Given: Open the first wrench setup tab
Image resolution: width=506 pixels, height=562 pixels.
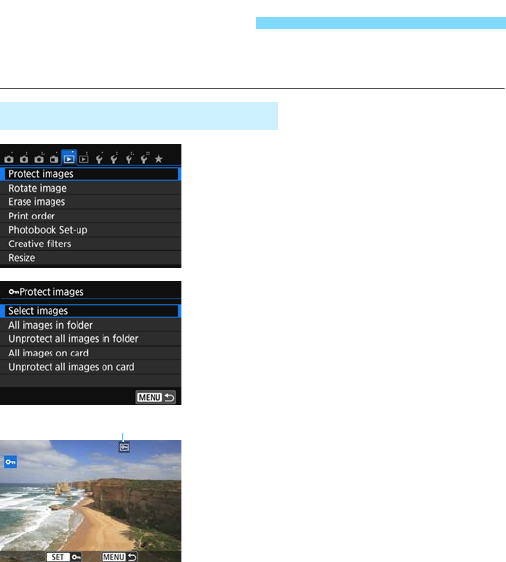Looking at the screenshot, I should tap(99, 158).
